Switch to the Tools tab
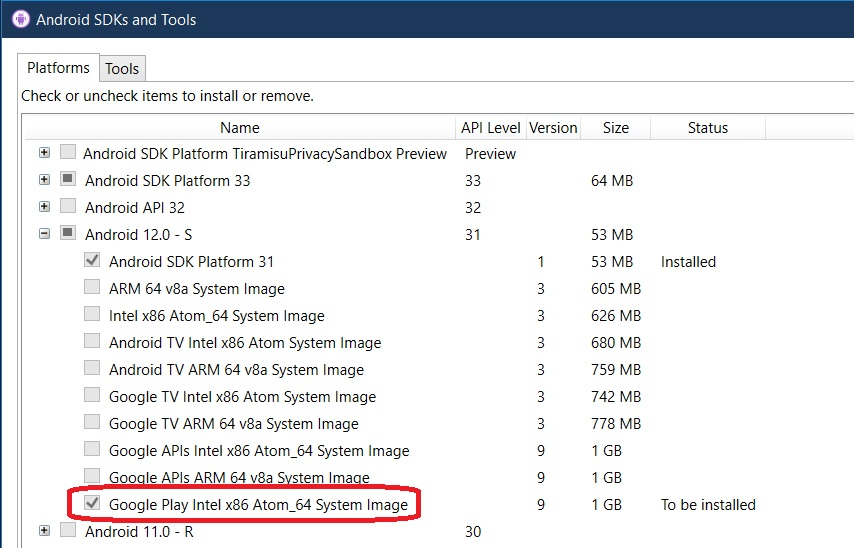This screenshot has width=854, height=548. click(x=122, y=69)
